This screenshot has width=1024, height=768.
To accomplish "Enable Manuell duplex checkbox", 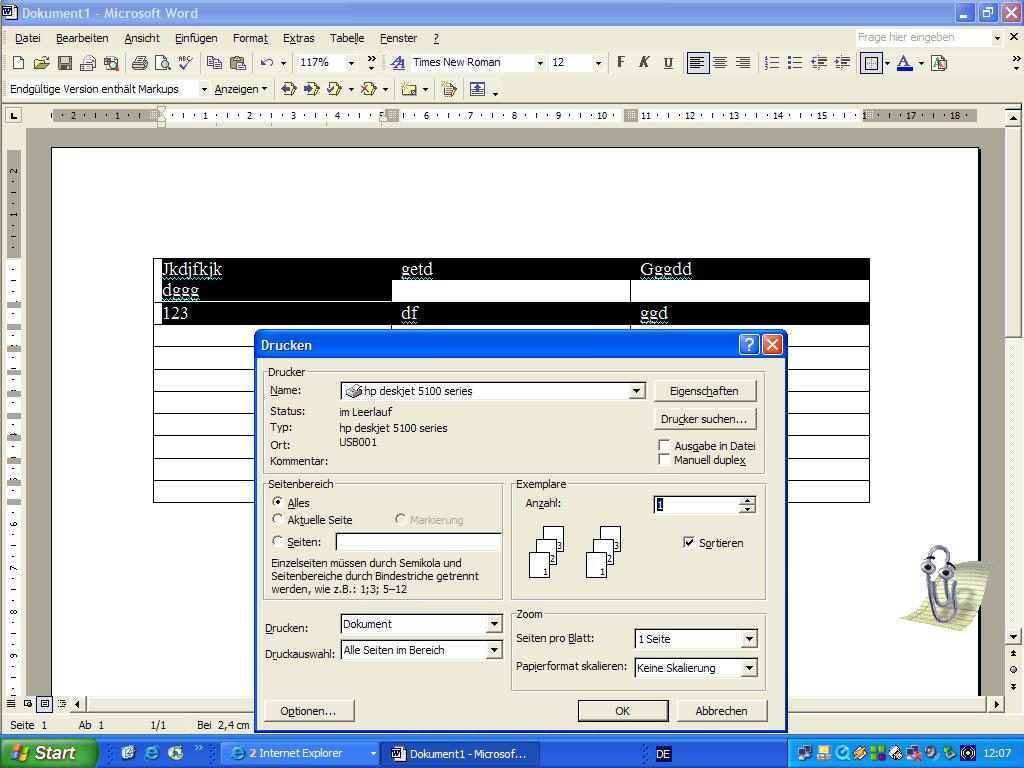I will (664, 460).
